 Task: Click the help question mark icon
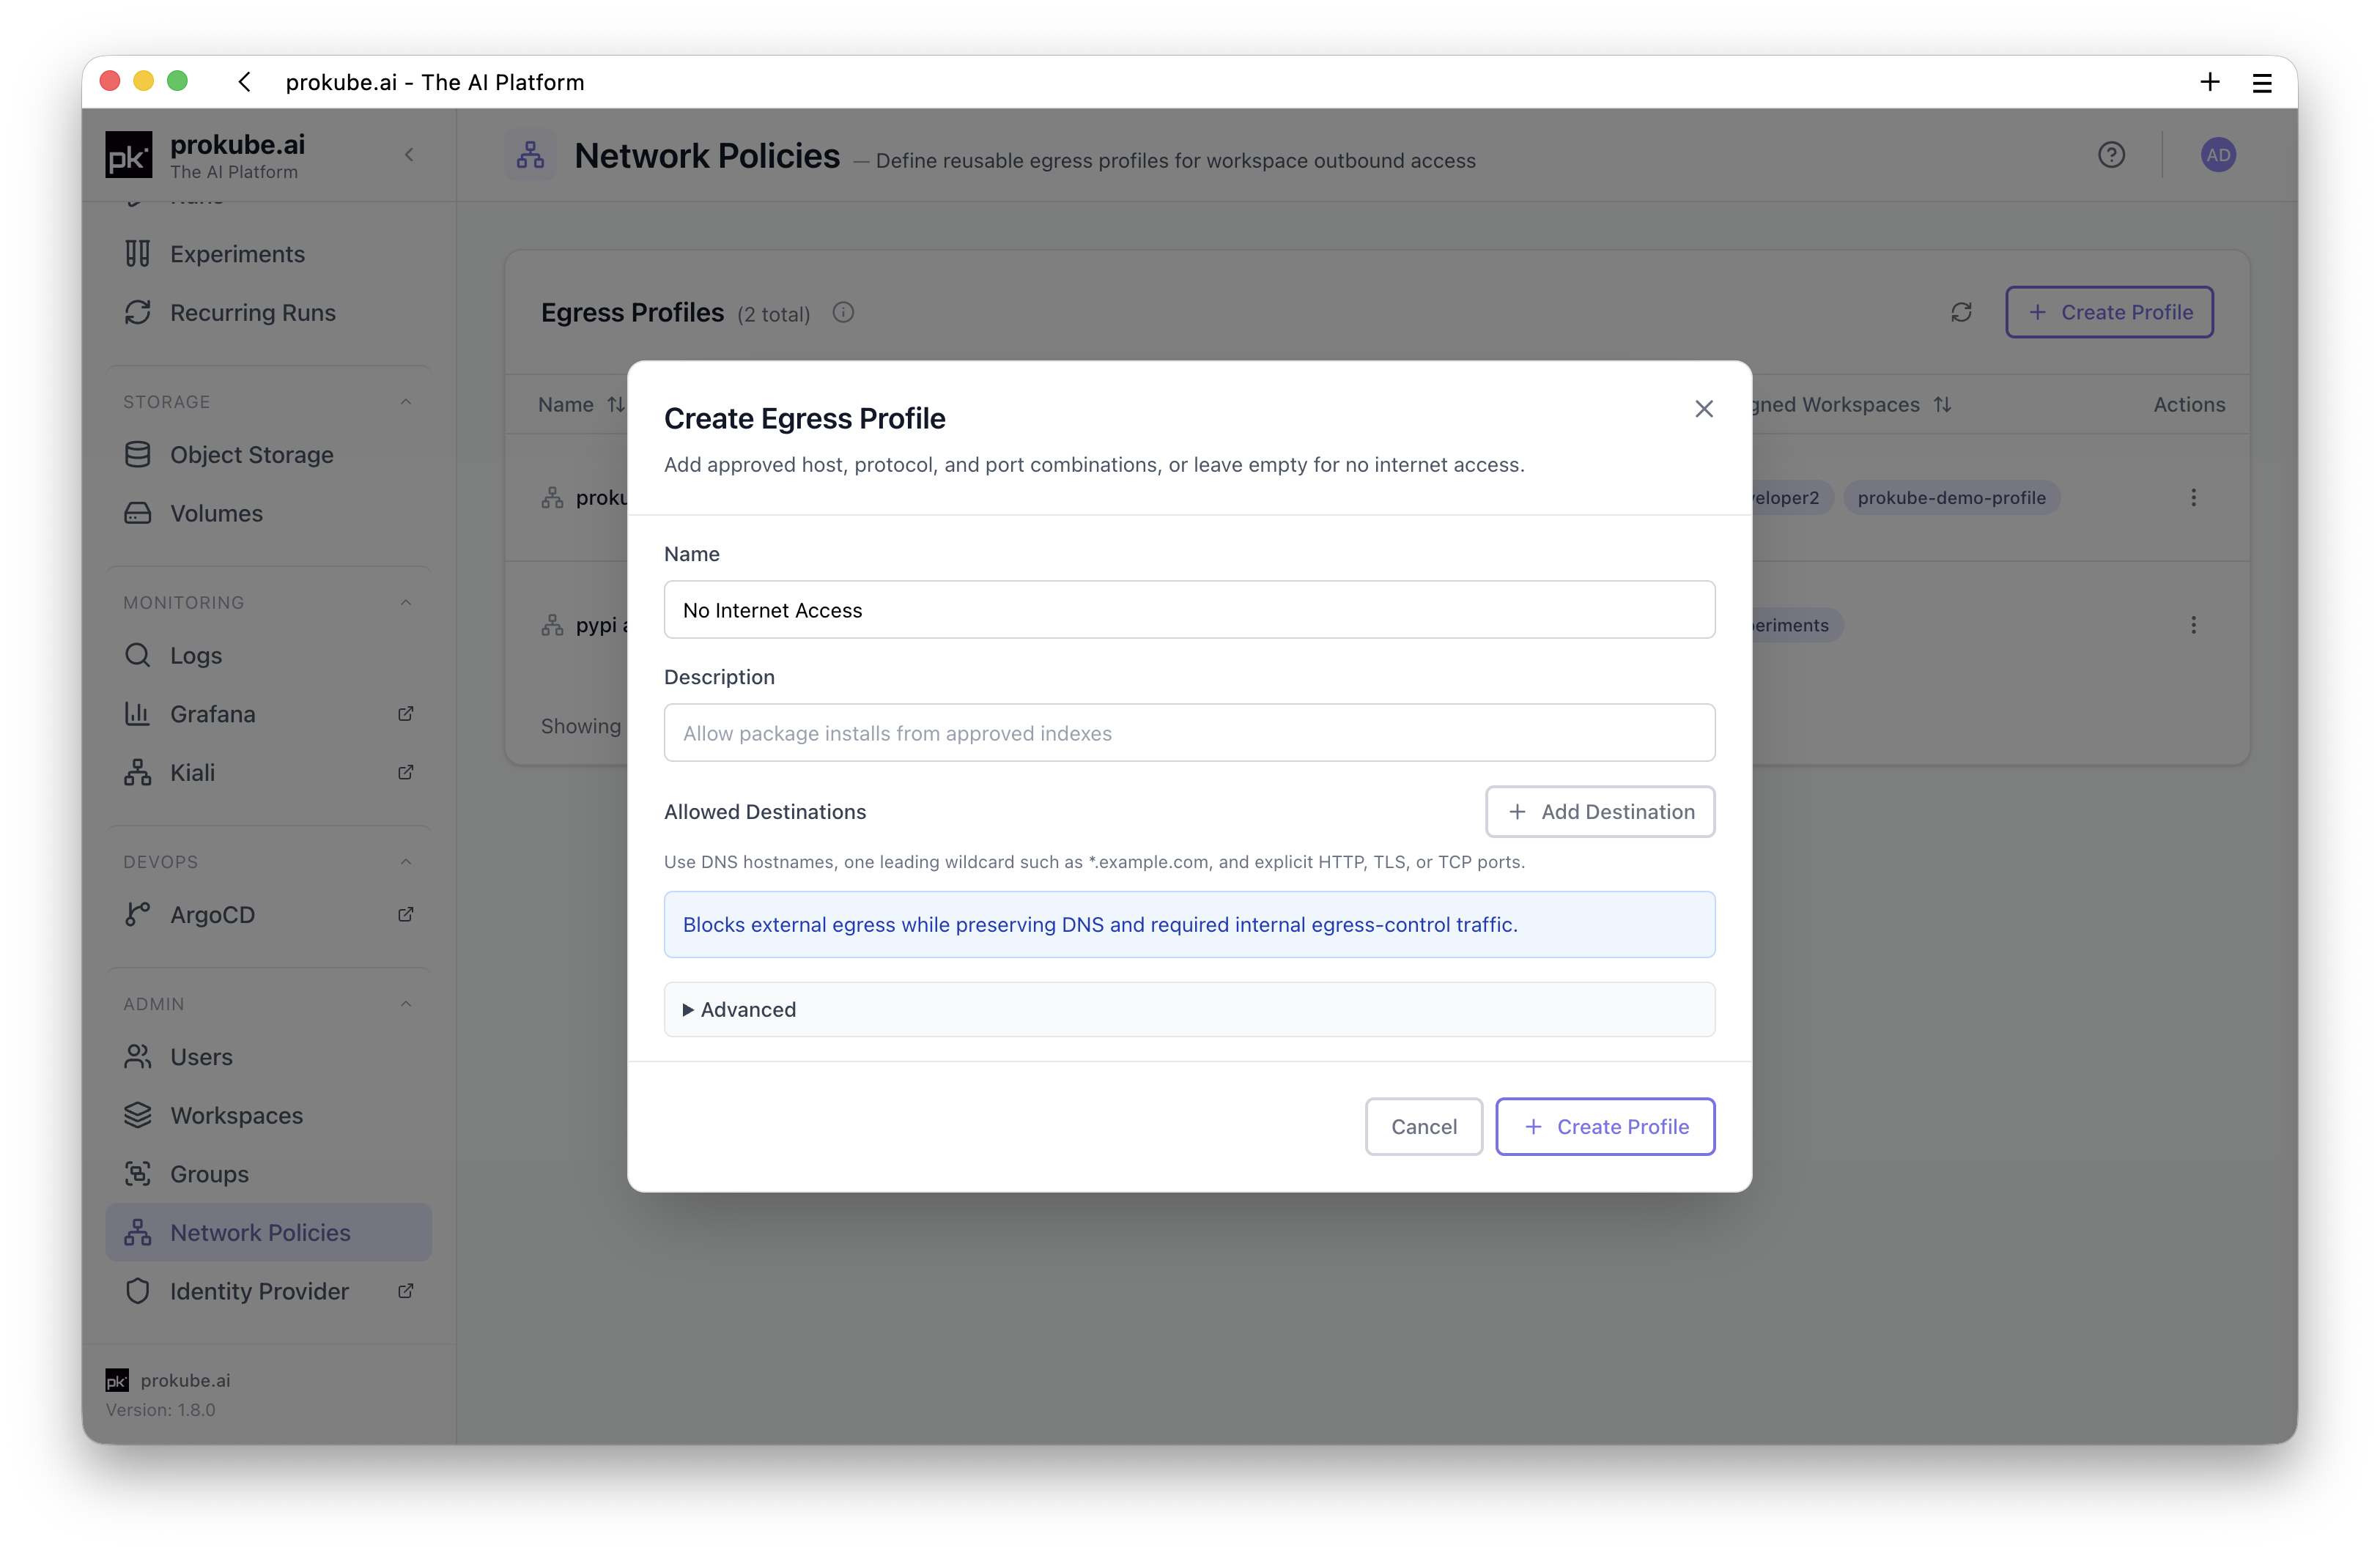tap(2111, 155)
